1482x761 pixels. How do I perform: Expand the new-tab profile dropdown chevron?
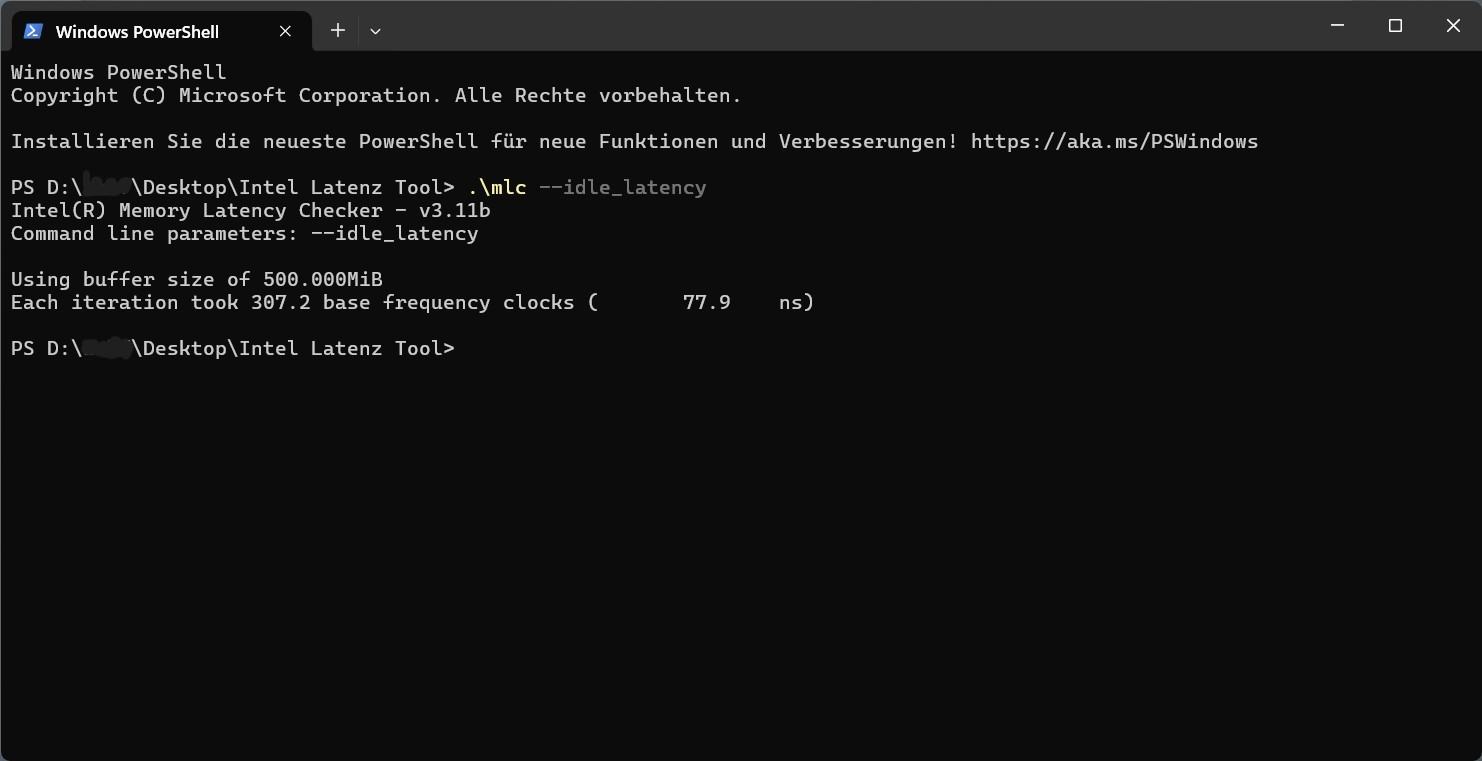tap(375, 31)
